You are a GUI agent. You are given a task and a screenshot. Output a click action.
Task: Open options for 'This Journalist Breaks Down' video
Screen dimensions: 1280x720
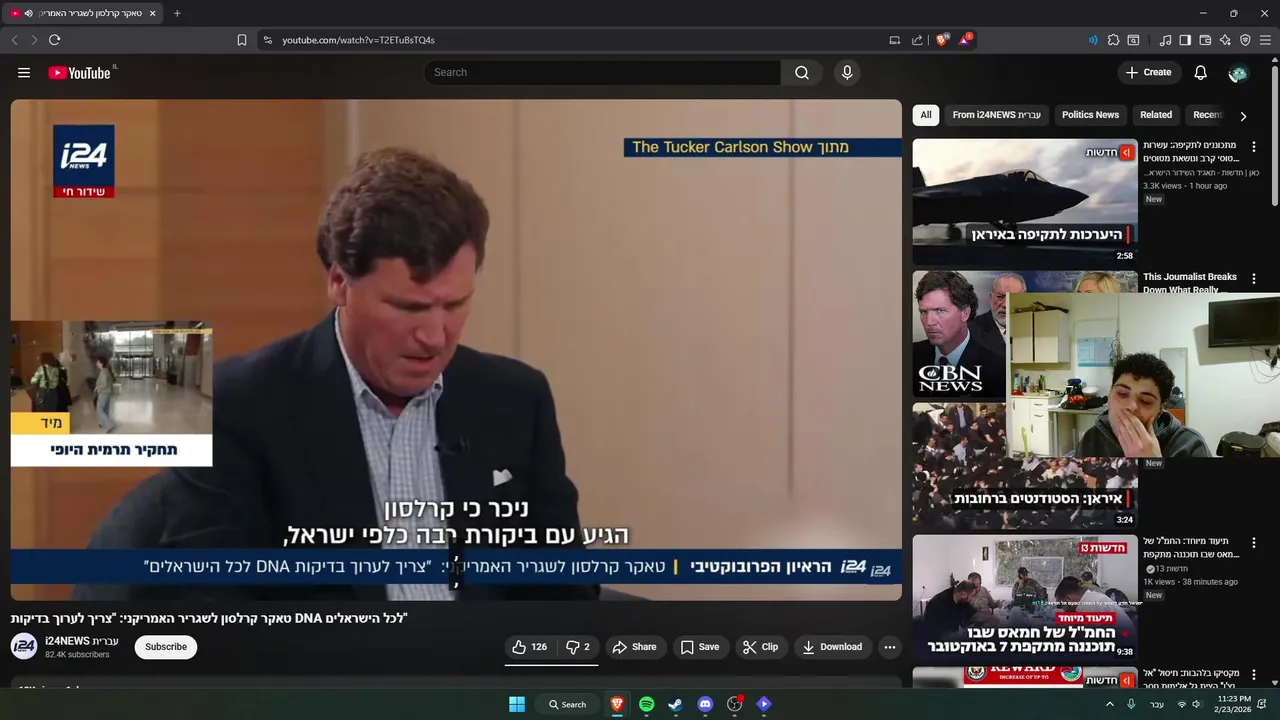coord(1254,278)
